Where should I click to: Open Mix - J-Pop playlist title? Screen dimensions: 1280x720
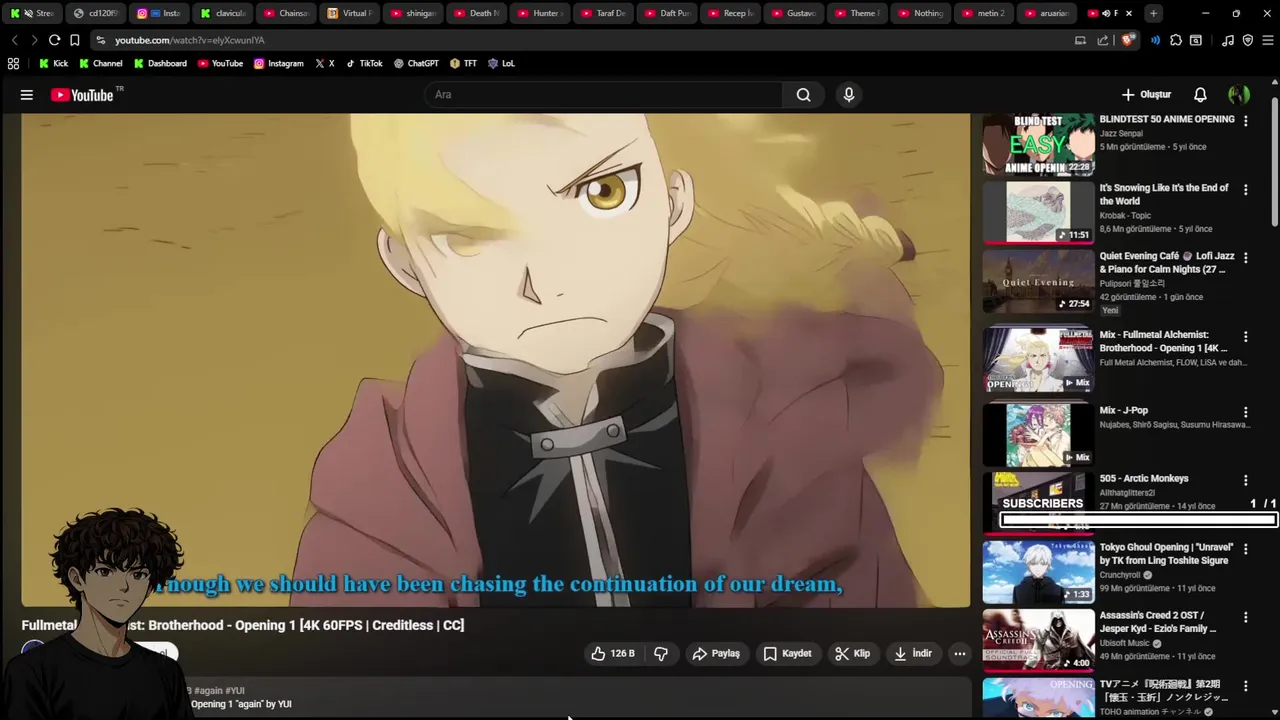(1124, 410)
